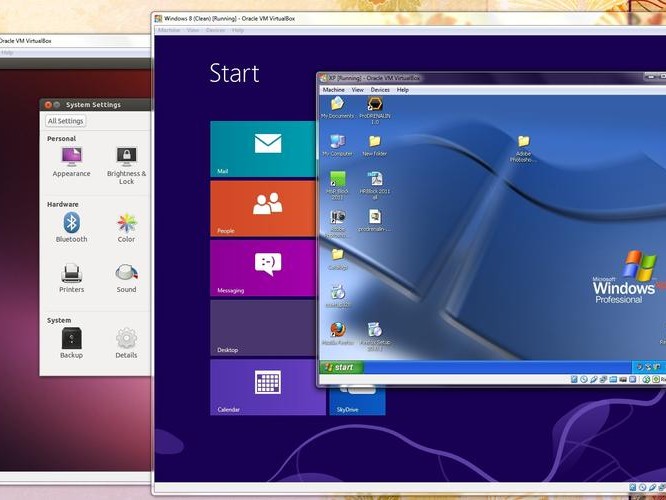666x500 pixels.
Task: Open Backup in System Settings
Action: pos(71,343)
